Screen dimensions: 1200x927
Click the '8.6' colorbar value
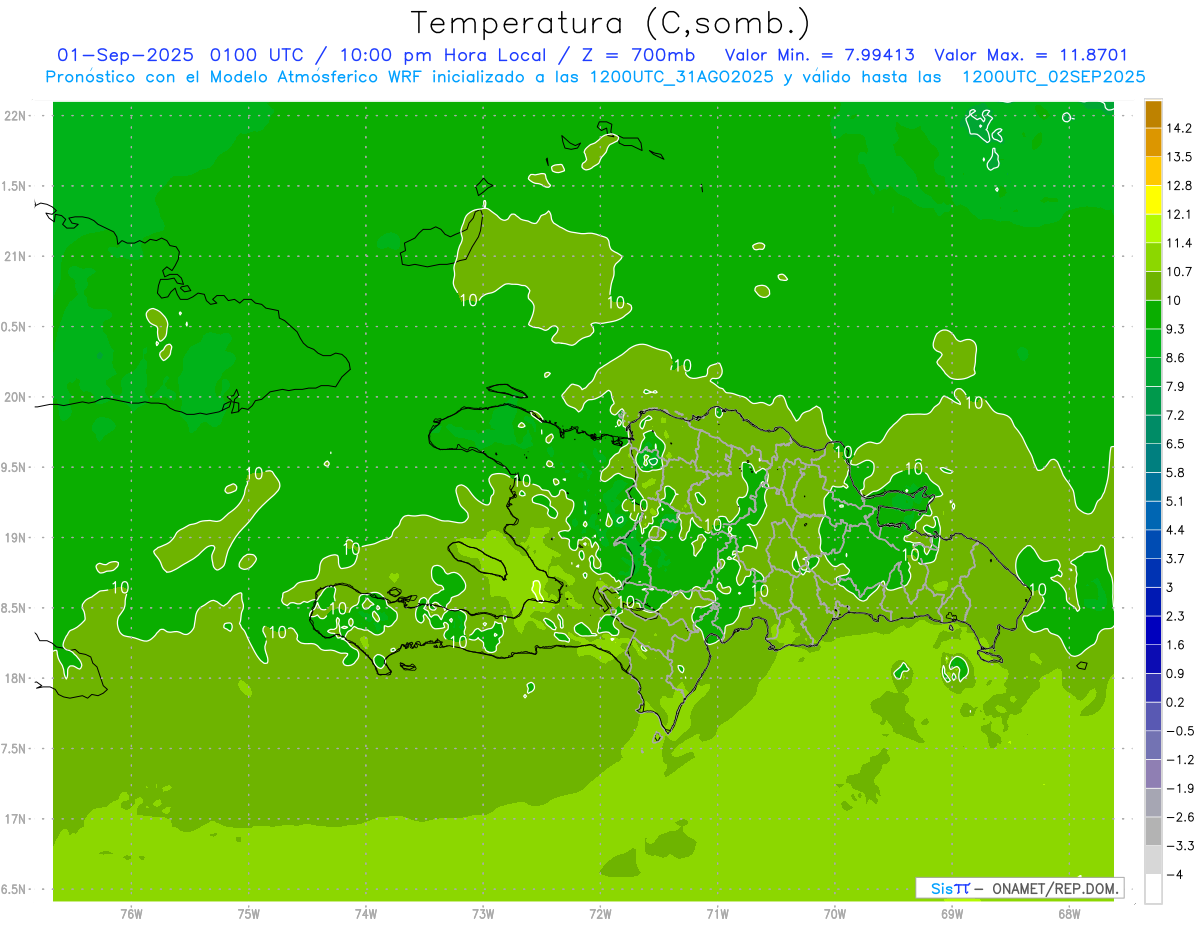pyautogui.click(x=1177, y=358)
